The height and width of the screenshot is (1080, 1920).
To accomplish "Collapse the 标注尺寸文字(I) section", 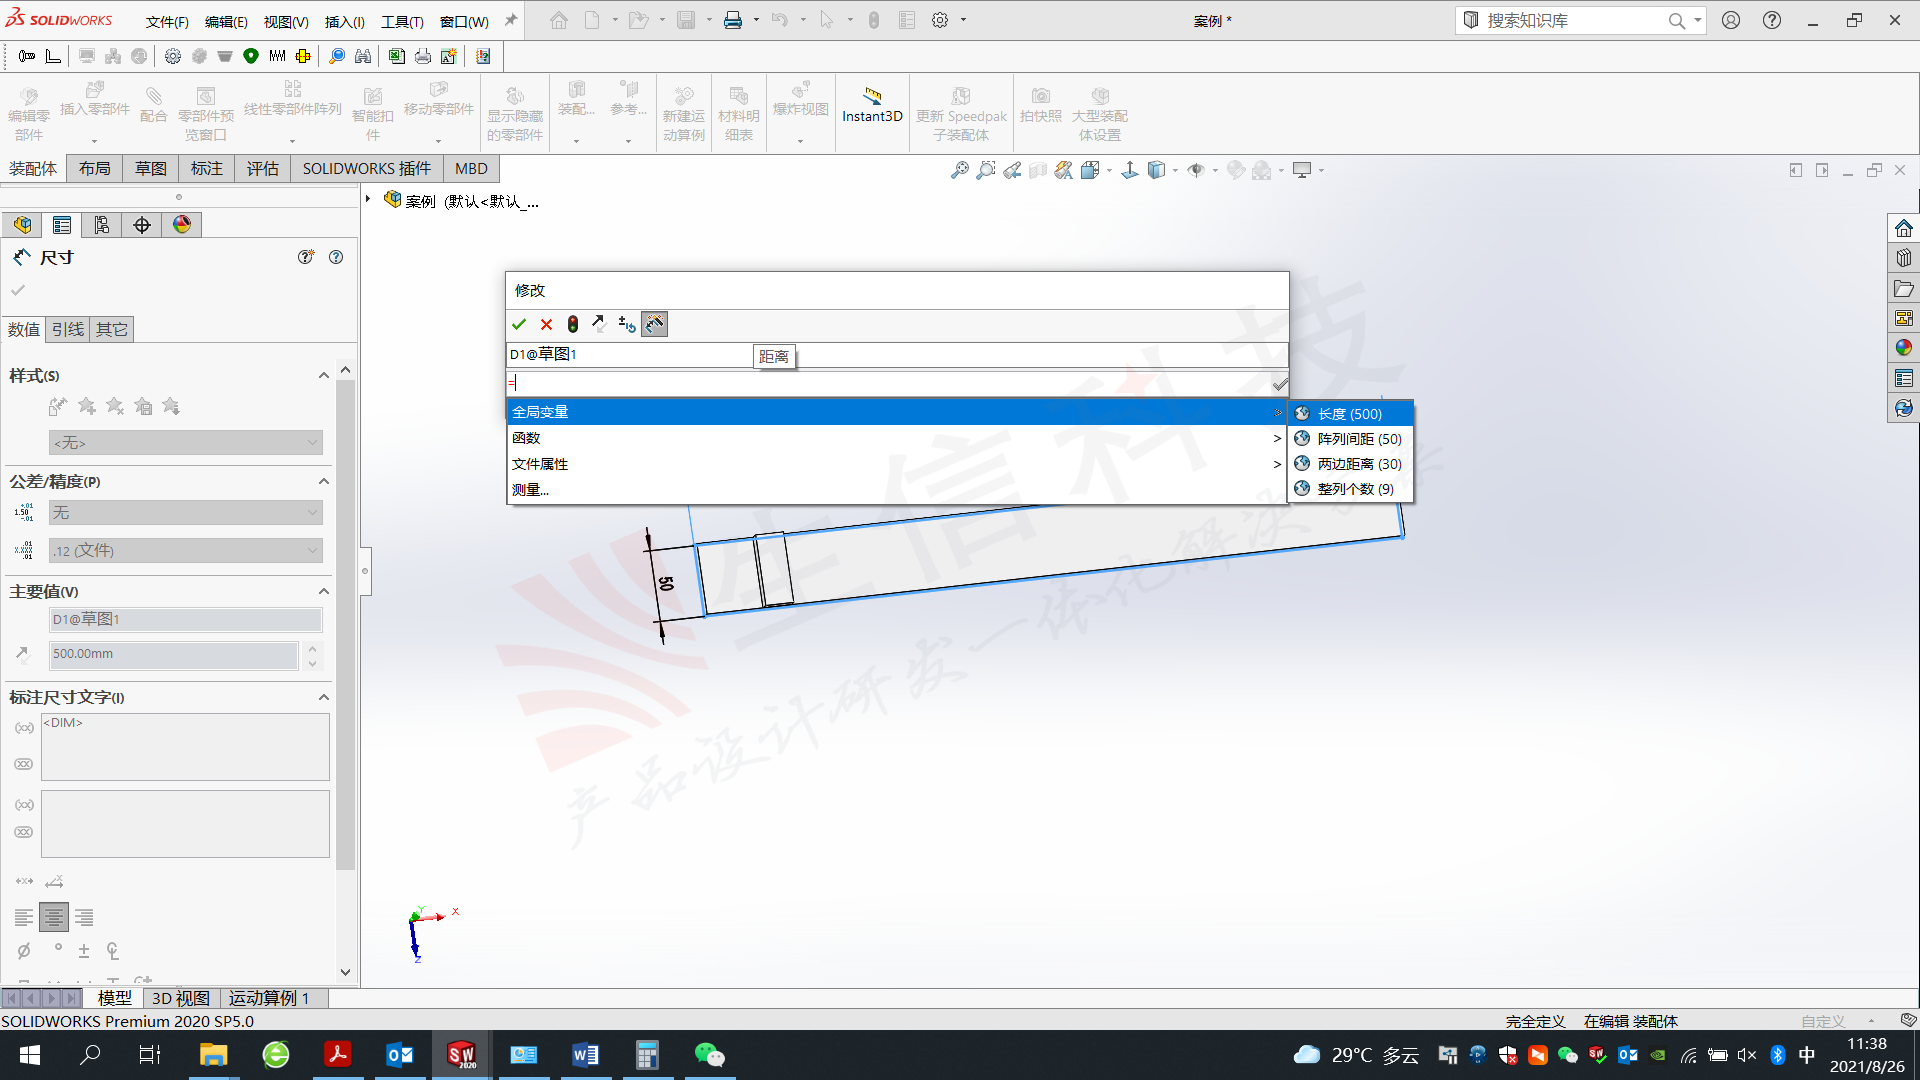I will [324, 697].
